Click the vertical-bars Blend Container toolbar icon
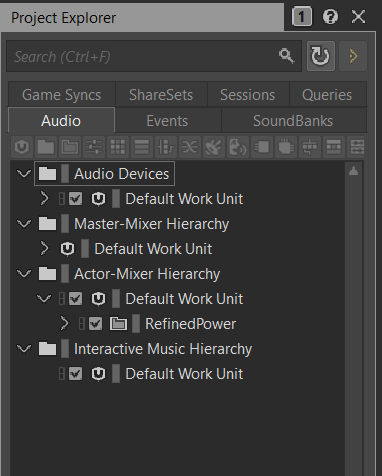Screen dimensions: 382x476 tap(166, 147)
